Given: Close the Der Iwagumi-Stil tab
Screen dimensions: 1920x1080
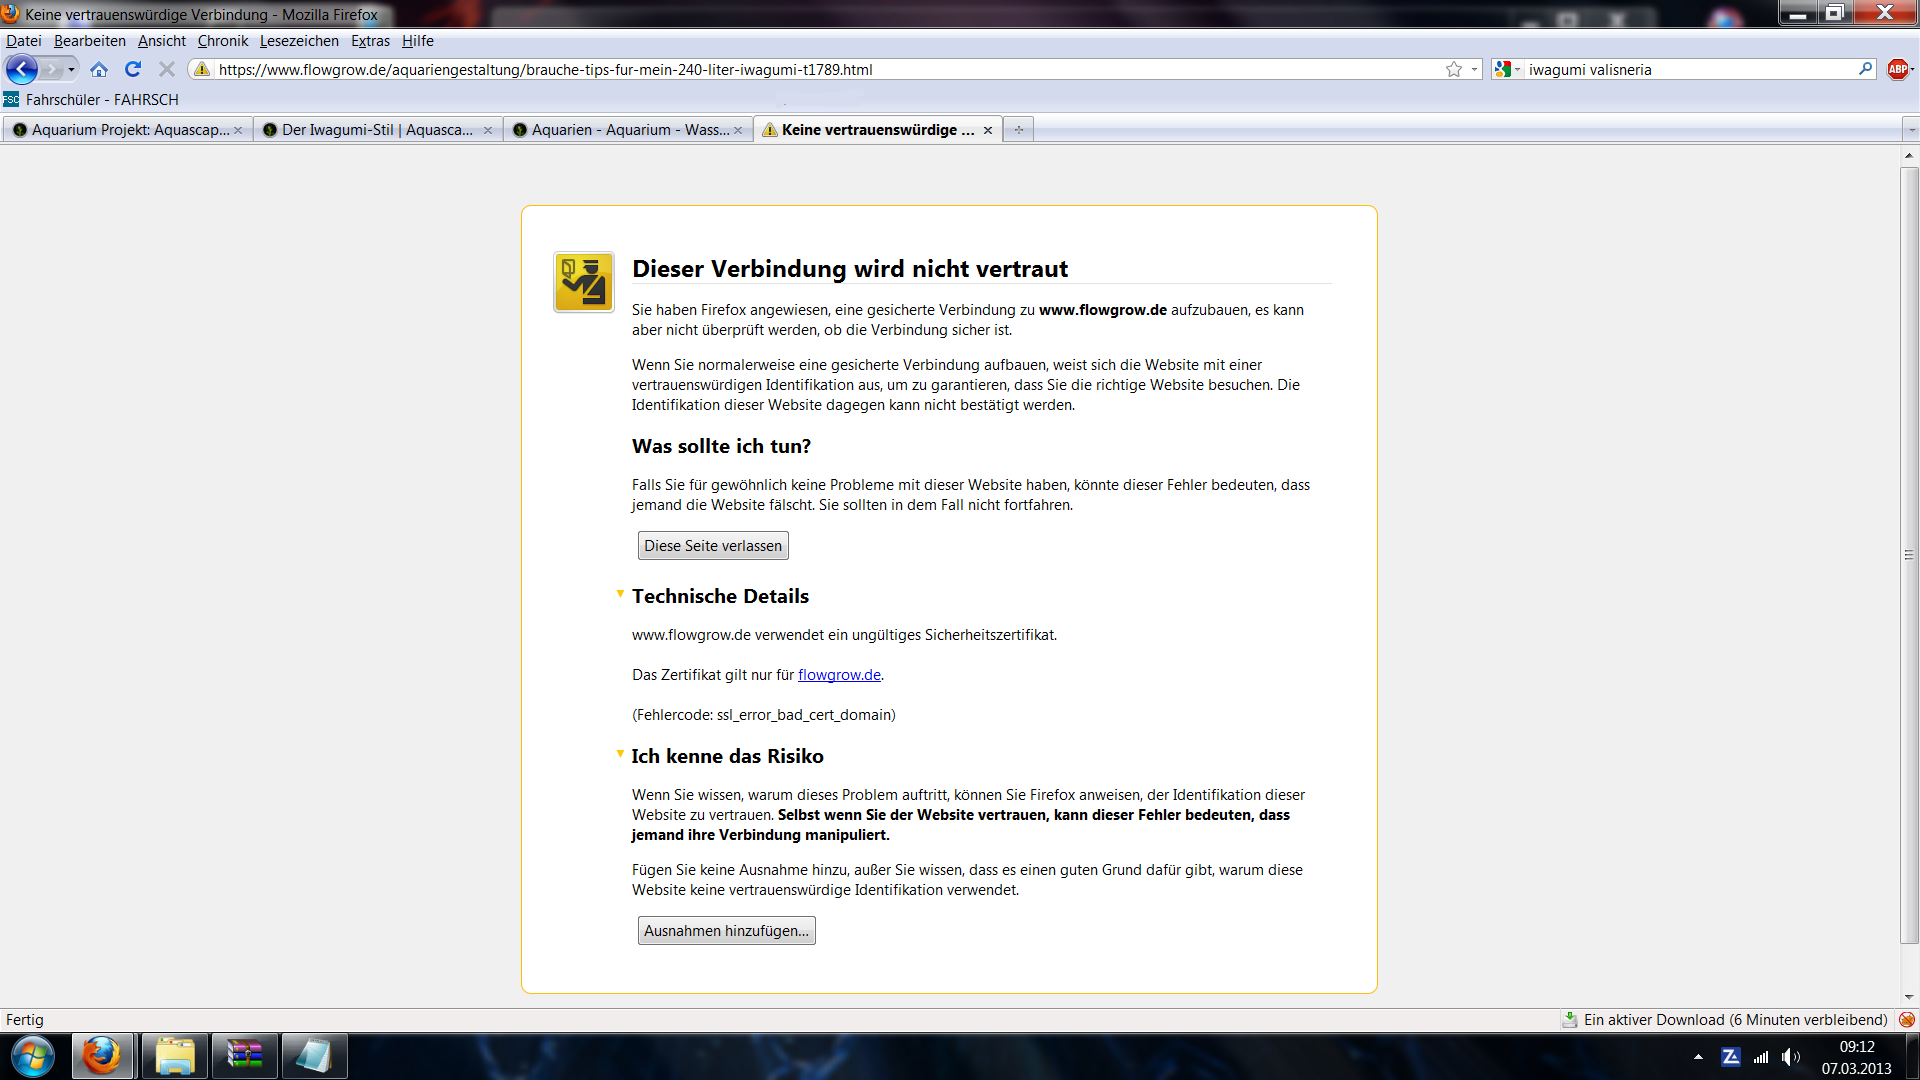Looking at the screenshot, I should (488, 130).
